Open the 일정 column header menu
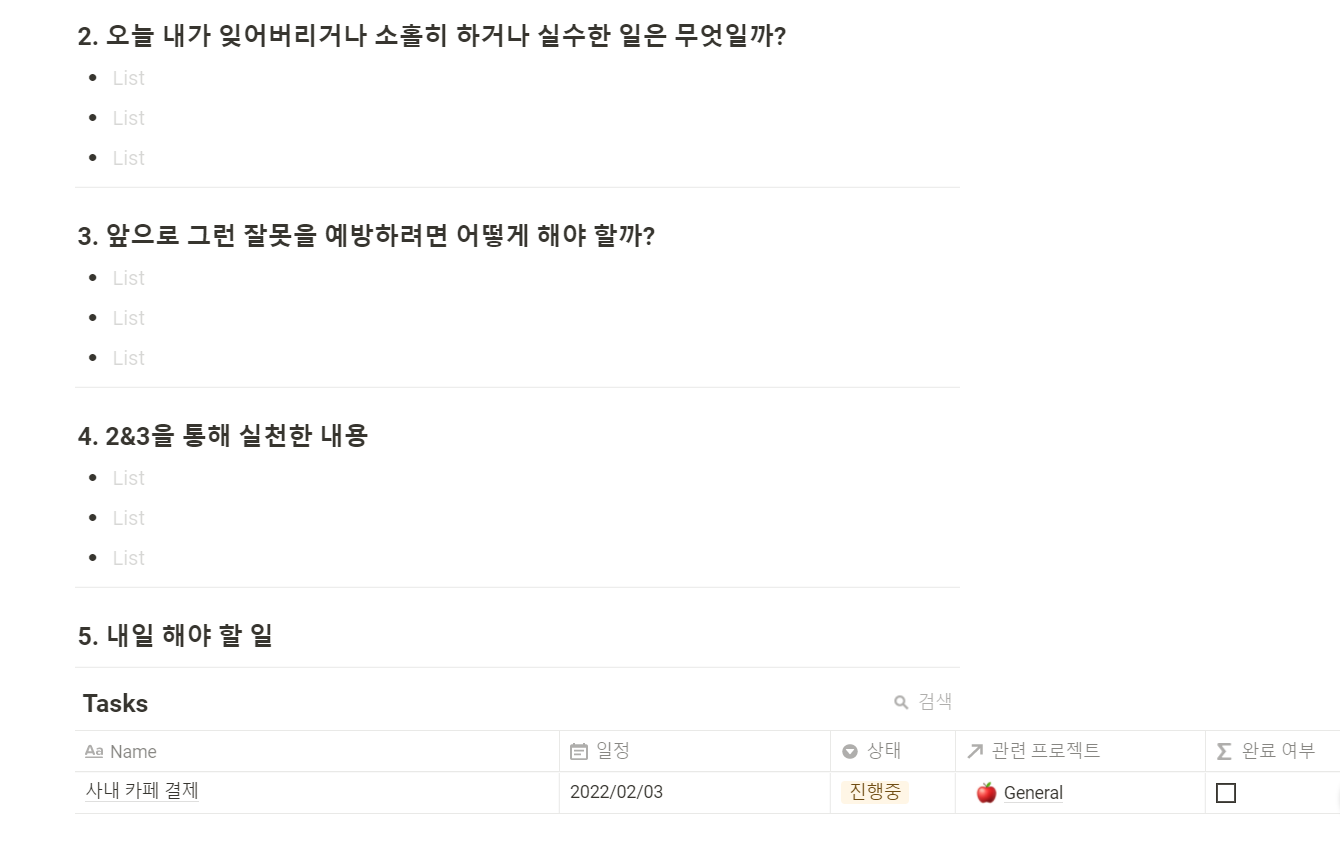The image size is (1340, 862). 695,751
